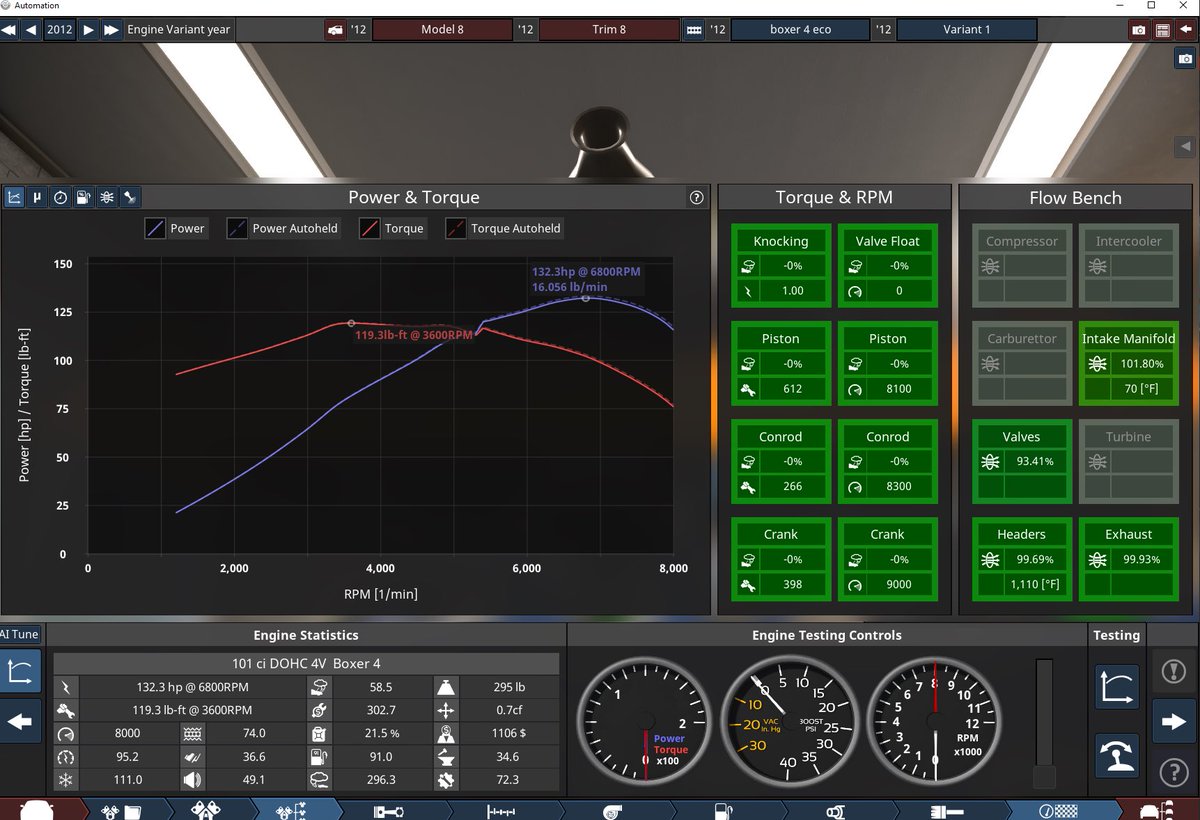Open the help question mark icon at bottom right
Screen dimensions: 1200x820
tap(1174, 771)
